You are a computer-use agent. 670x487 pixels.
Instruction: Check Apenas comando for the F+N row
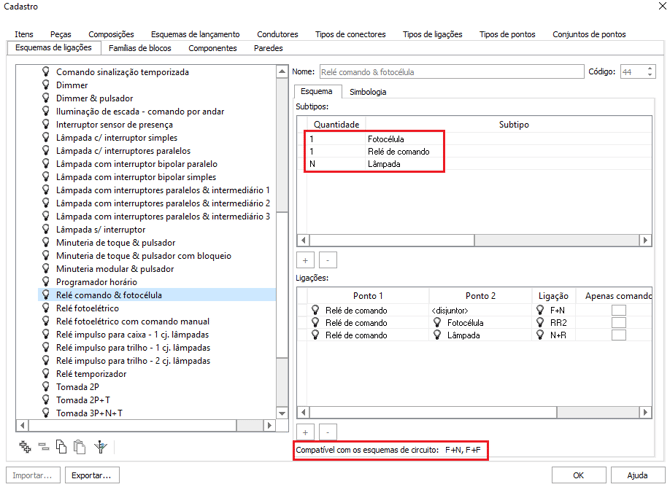pos(619,310)
